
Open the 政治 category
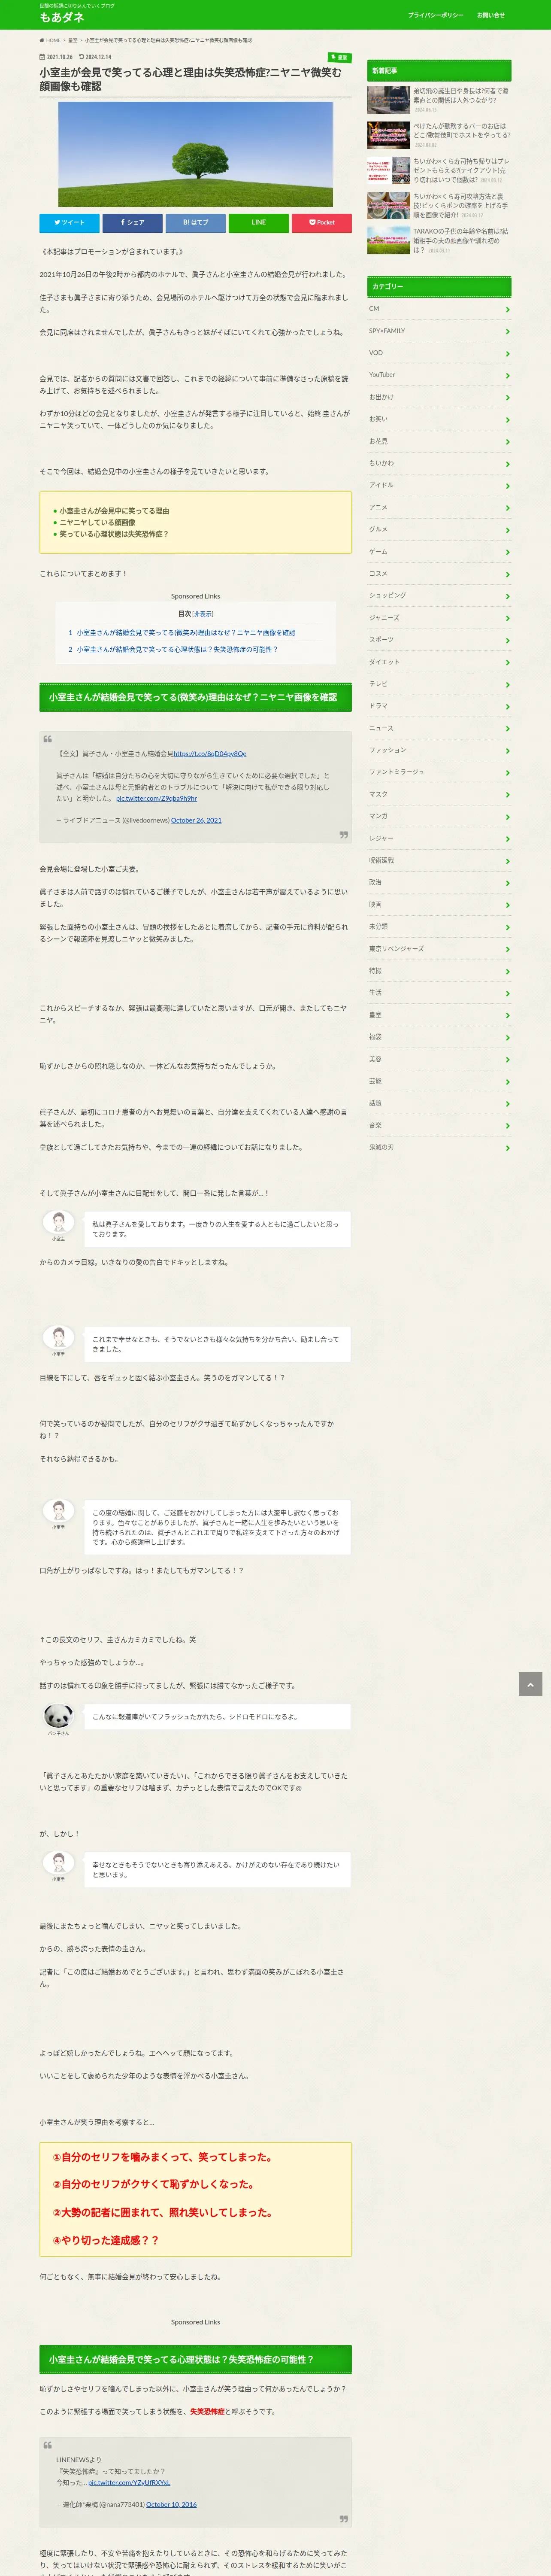(x=439, y=882)
